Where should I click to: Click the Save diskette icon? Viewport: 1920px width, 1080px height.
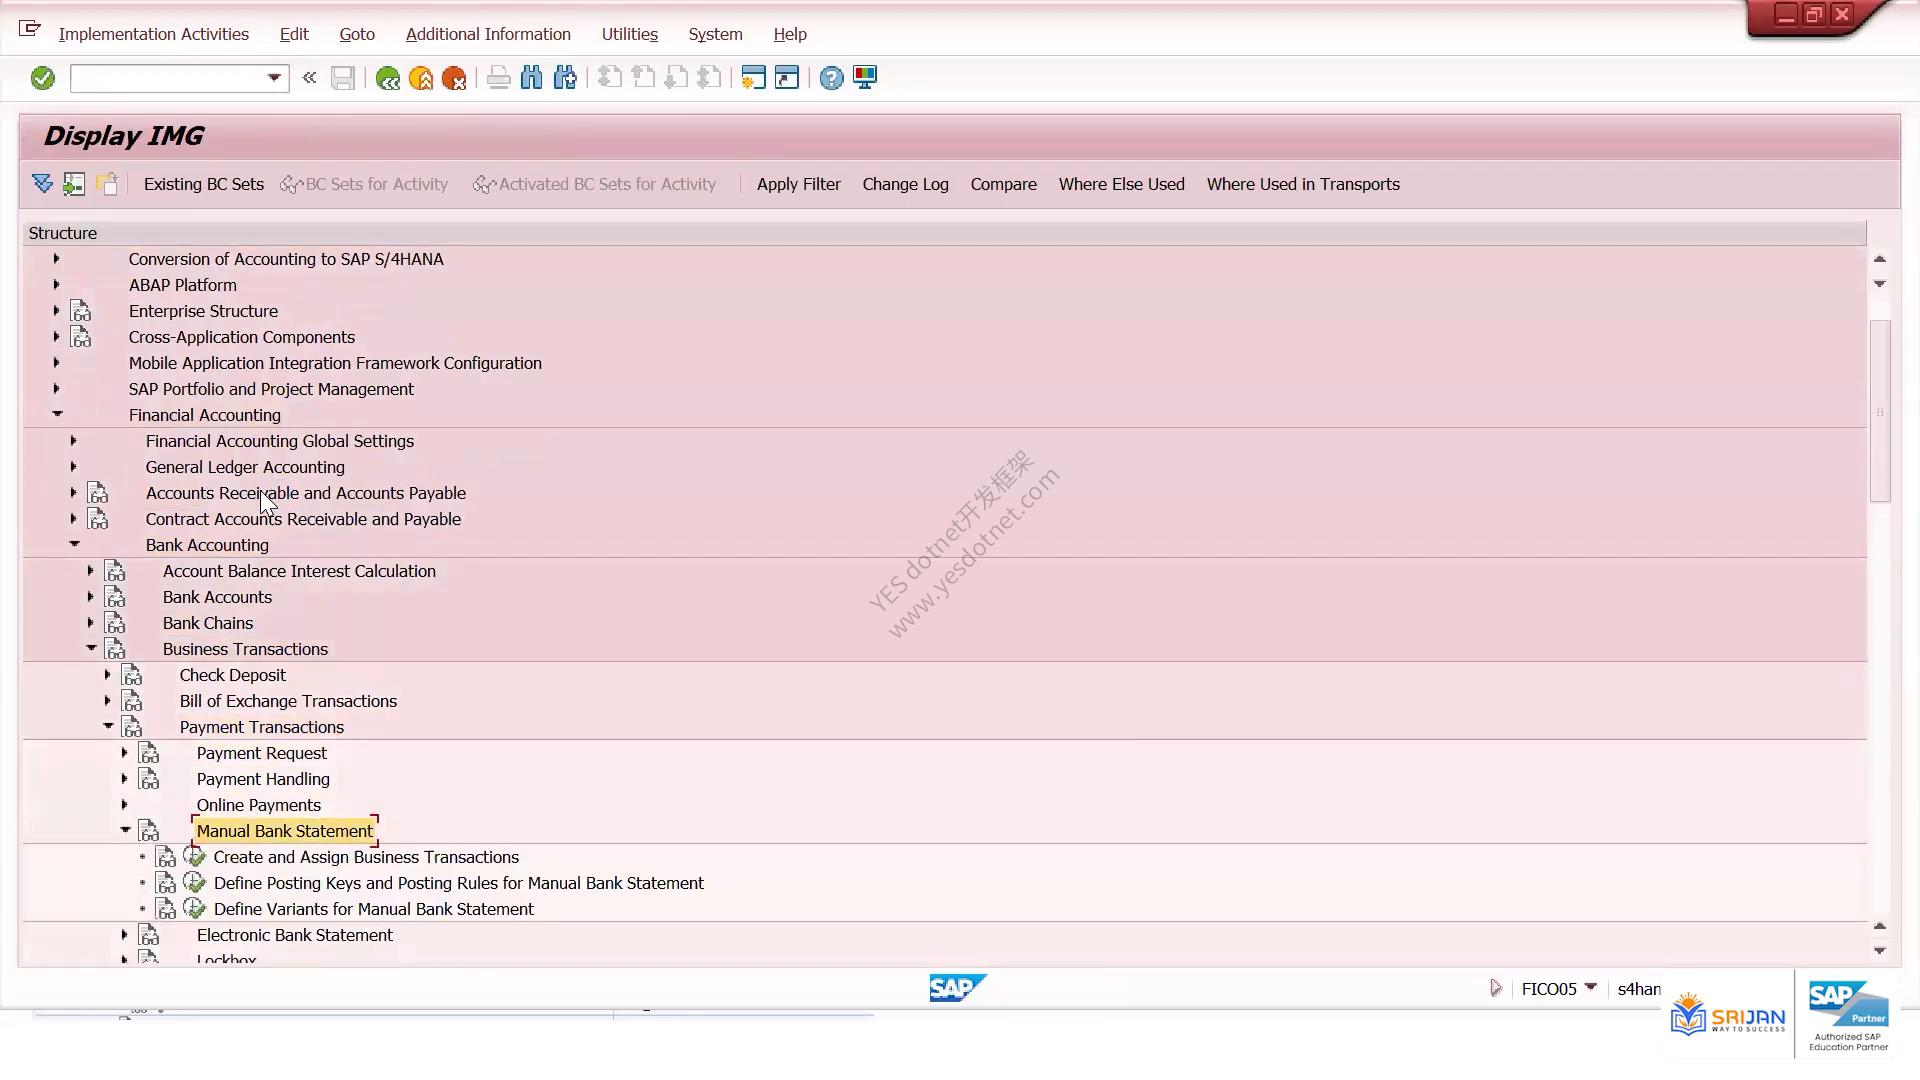click(x=343, y=78)
